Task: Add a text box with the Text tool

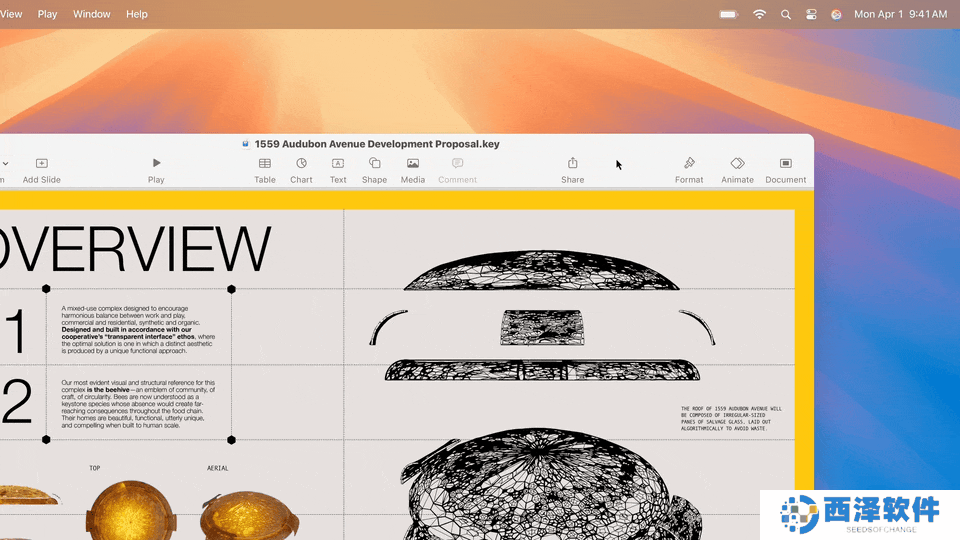Action: [338, 169]
